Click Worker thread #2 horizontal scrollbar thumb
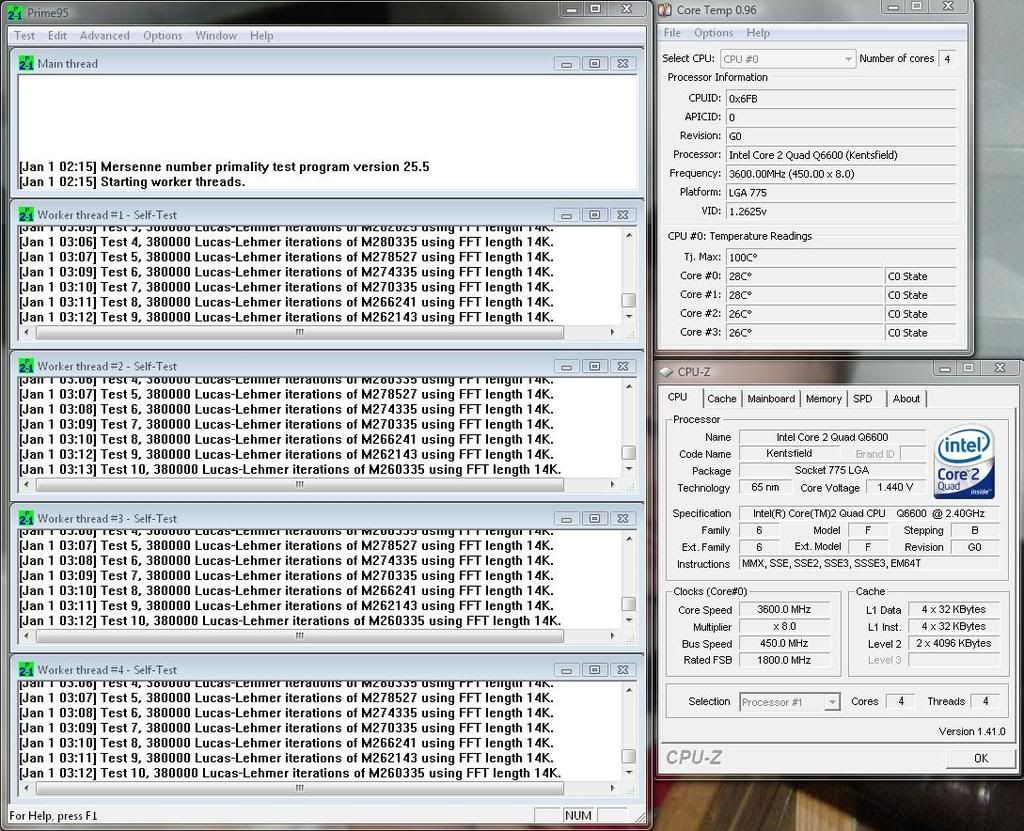 [x=300, y=485]
